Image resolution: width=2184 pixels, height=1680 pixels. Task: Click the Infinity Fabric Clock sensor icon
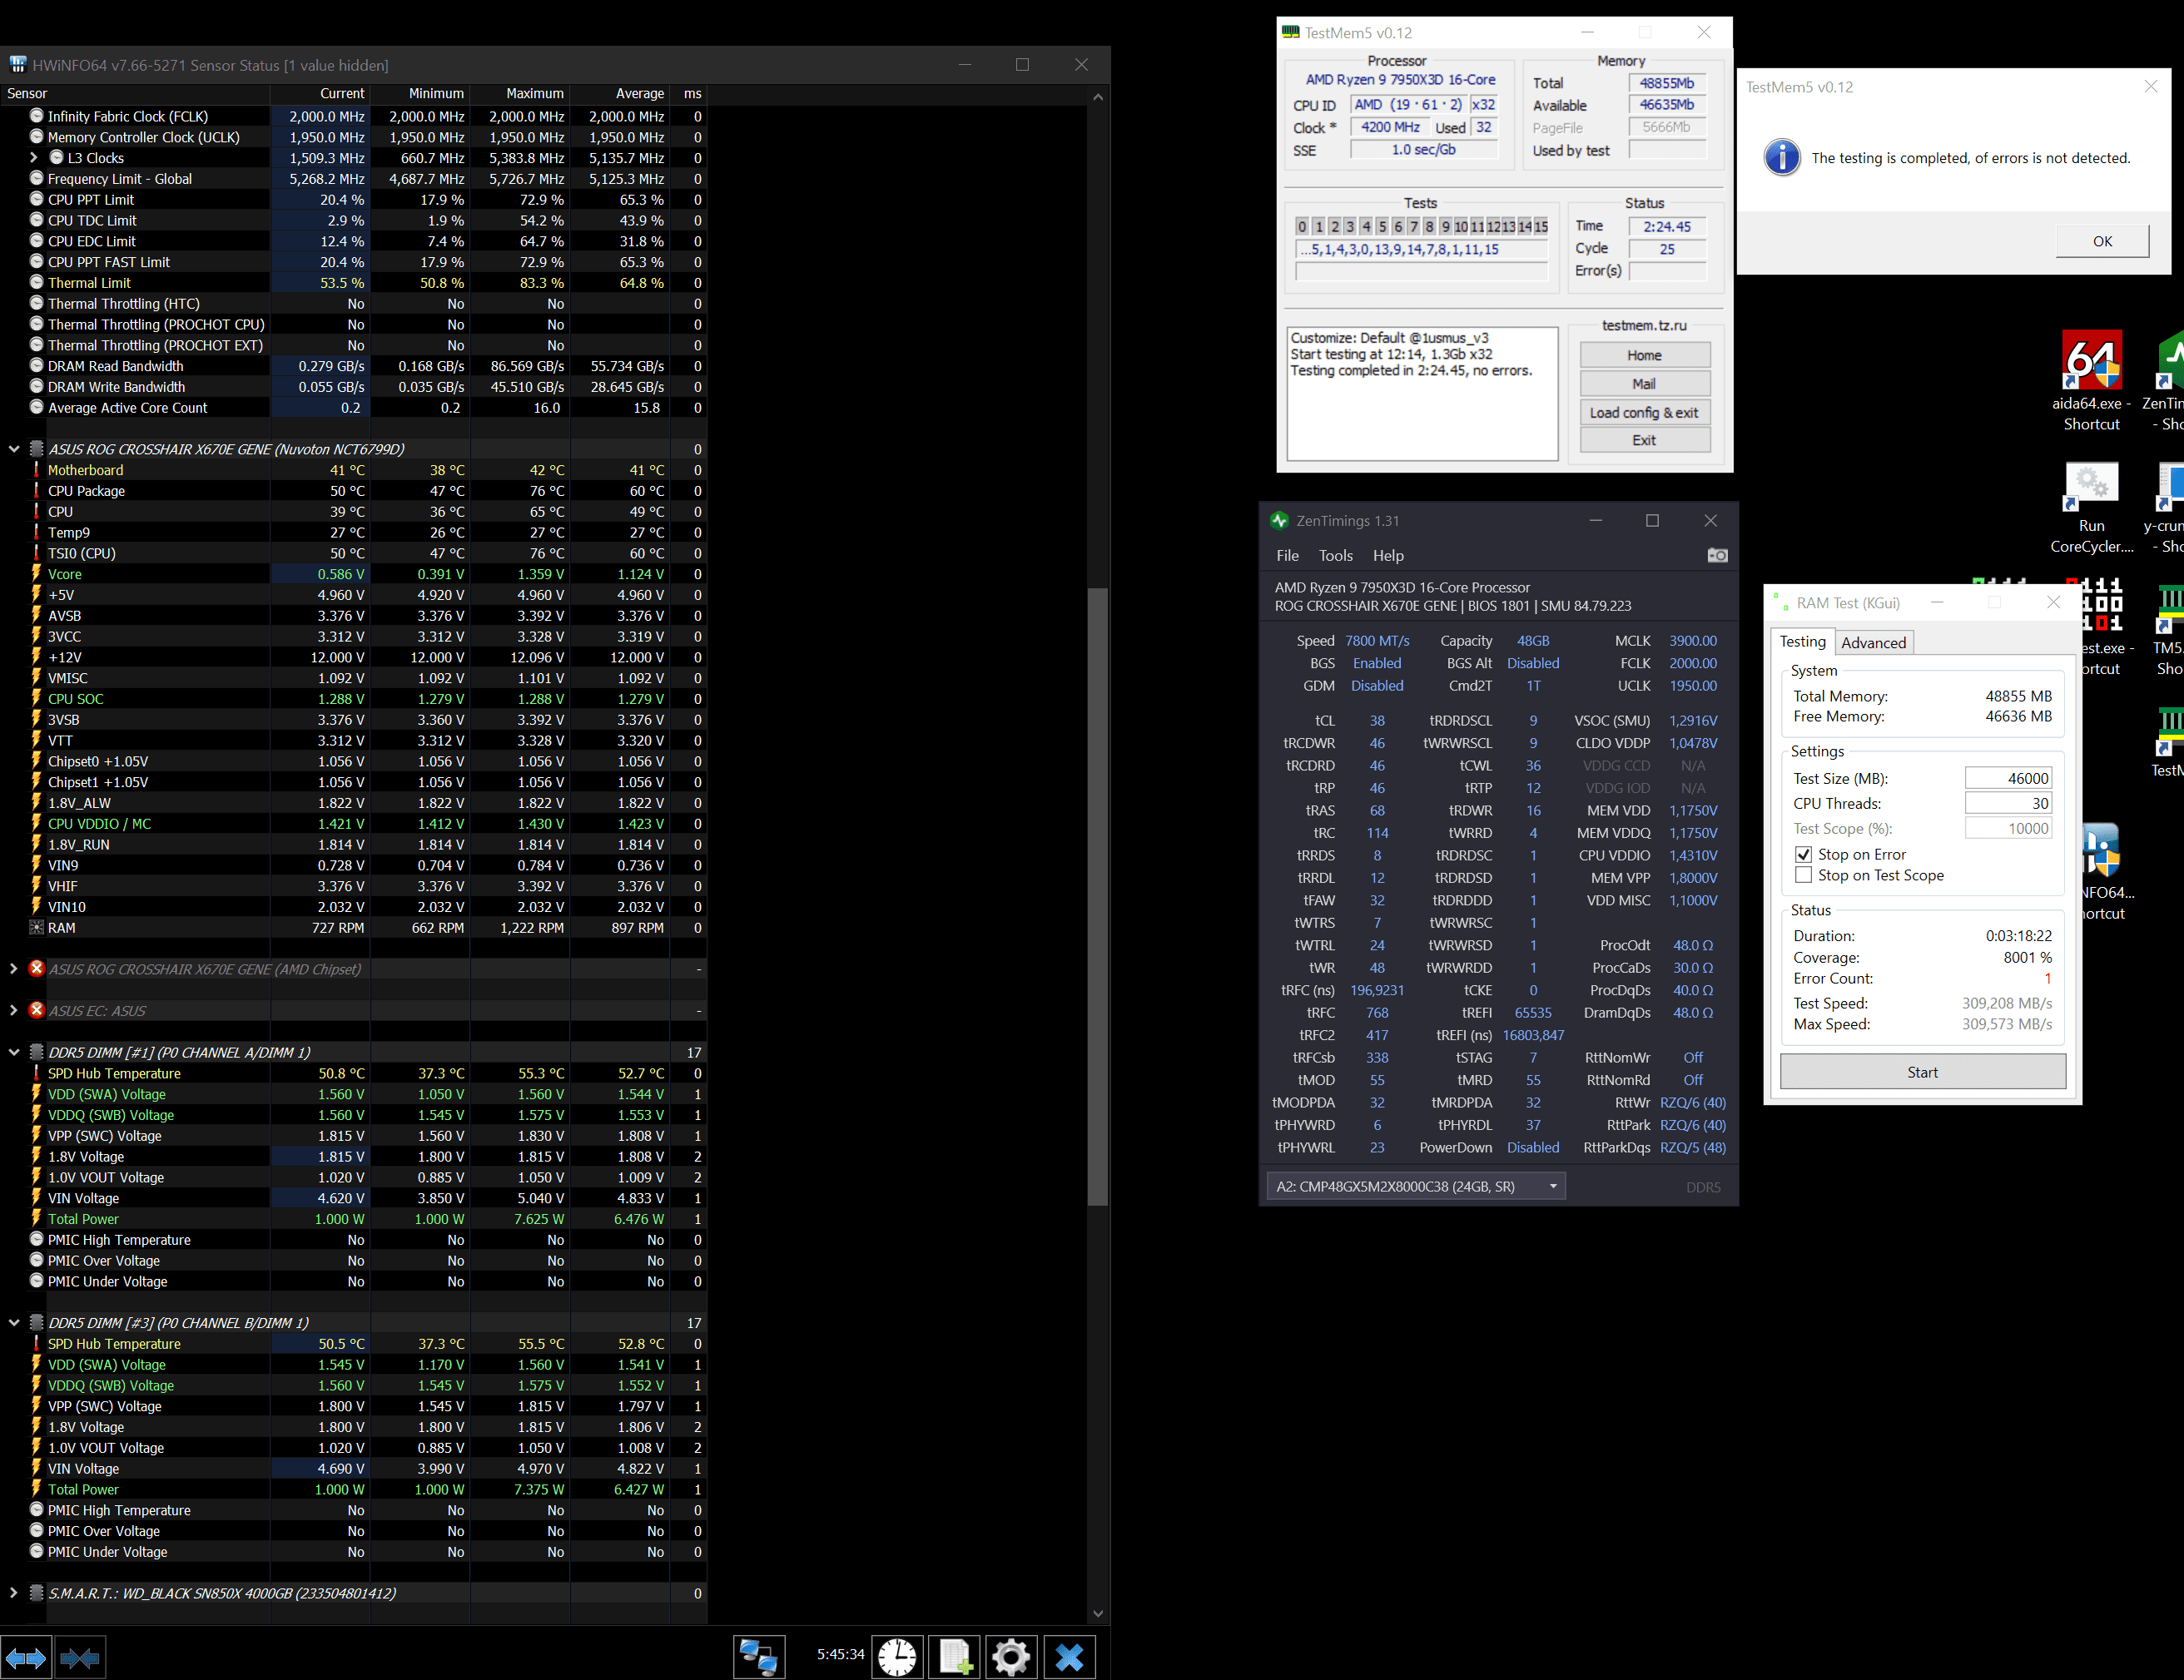click(37, 116)
